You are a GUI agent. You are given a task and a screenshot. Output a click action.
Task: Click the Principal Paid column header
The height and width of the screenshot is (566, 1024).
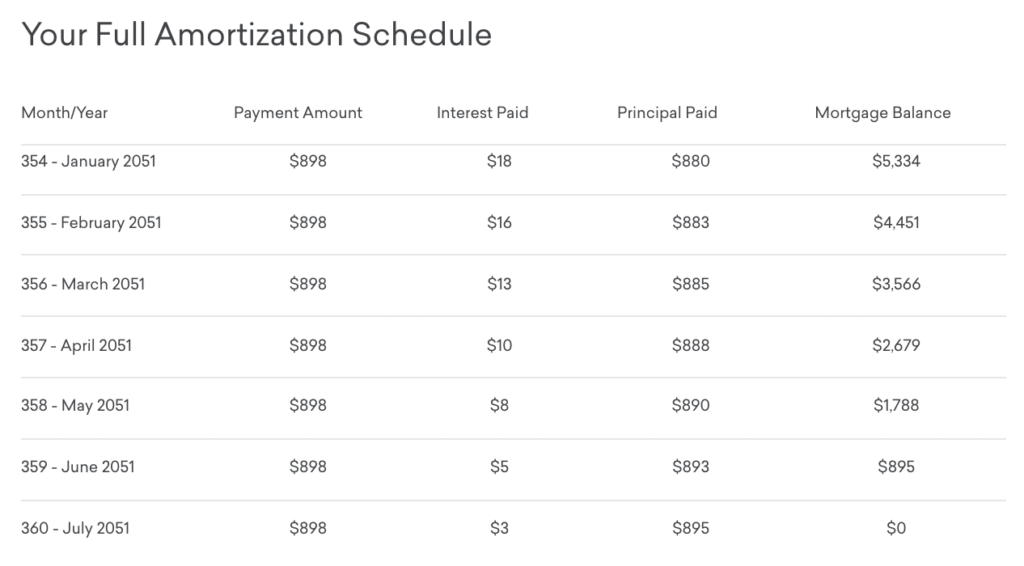click(x=667, y=113)
